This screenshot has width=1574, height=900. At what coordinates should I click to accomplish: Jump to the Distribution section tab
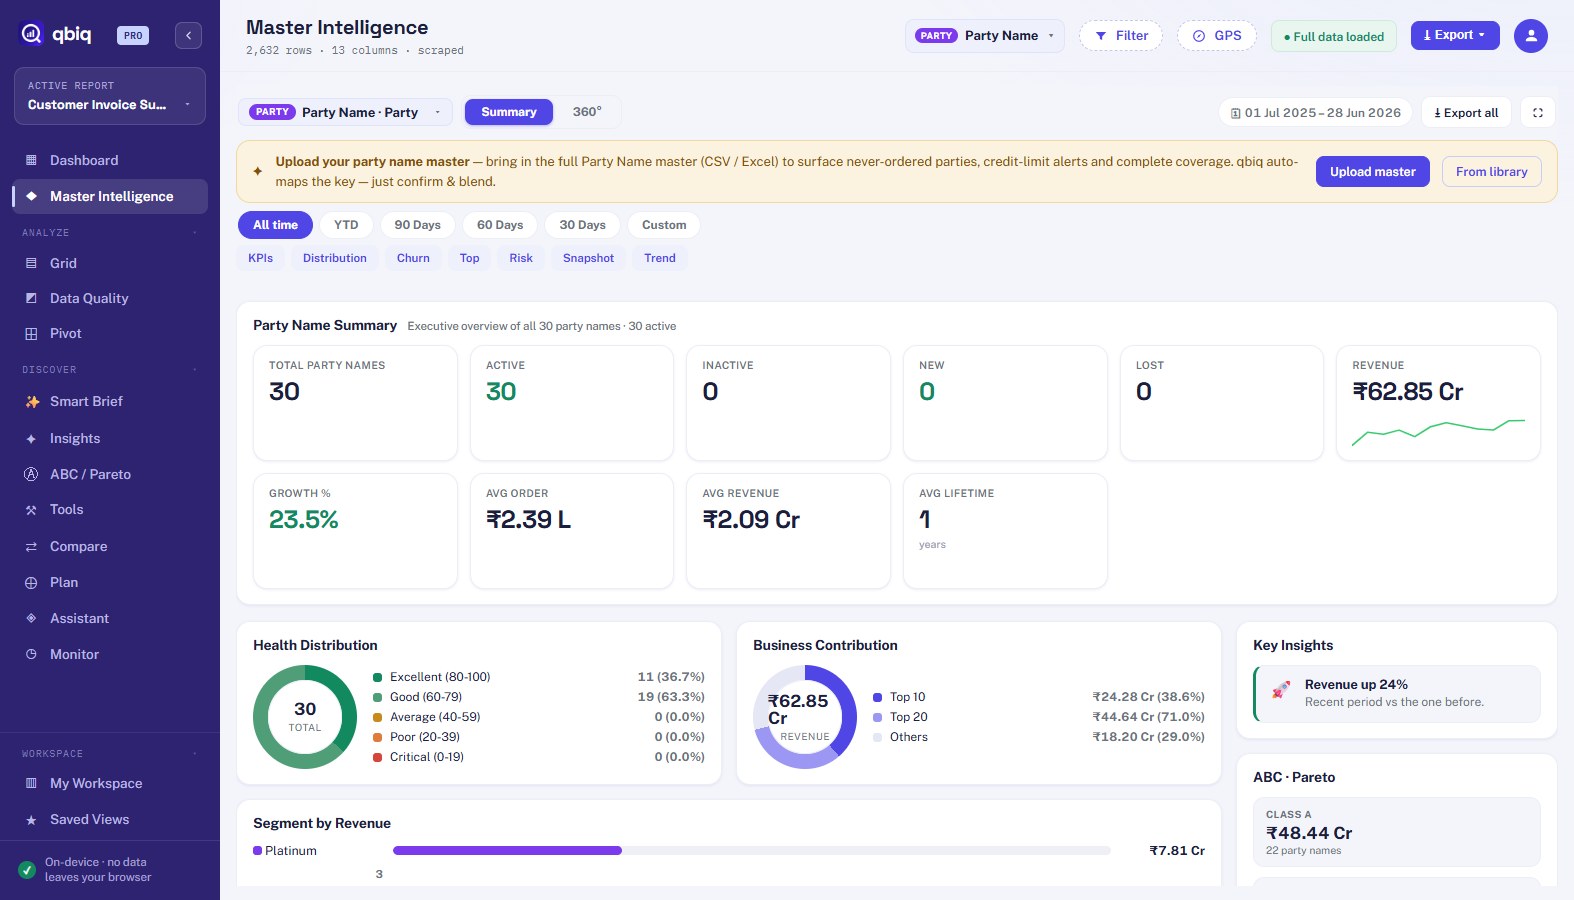click(335, 258)
